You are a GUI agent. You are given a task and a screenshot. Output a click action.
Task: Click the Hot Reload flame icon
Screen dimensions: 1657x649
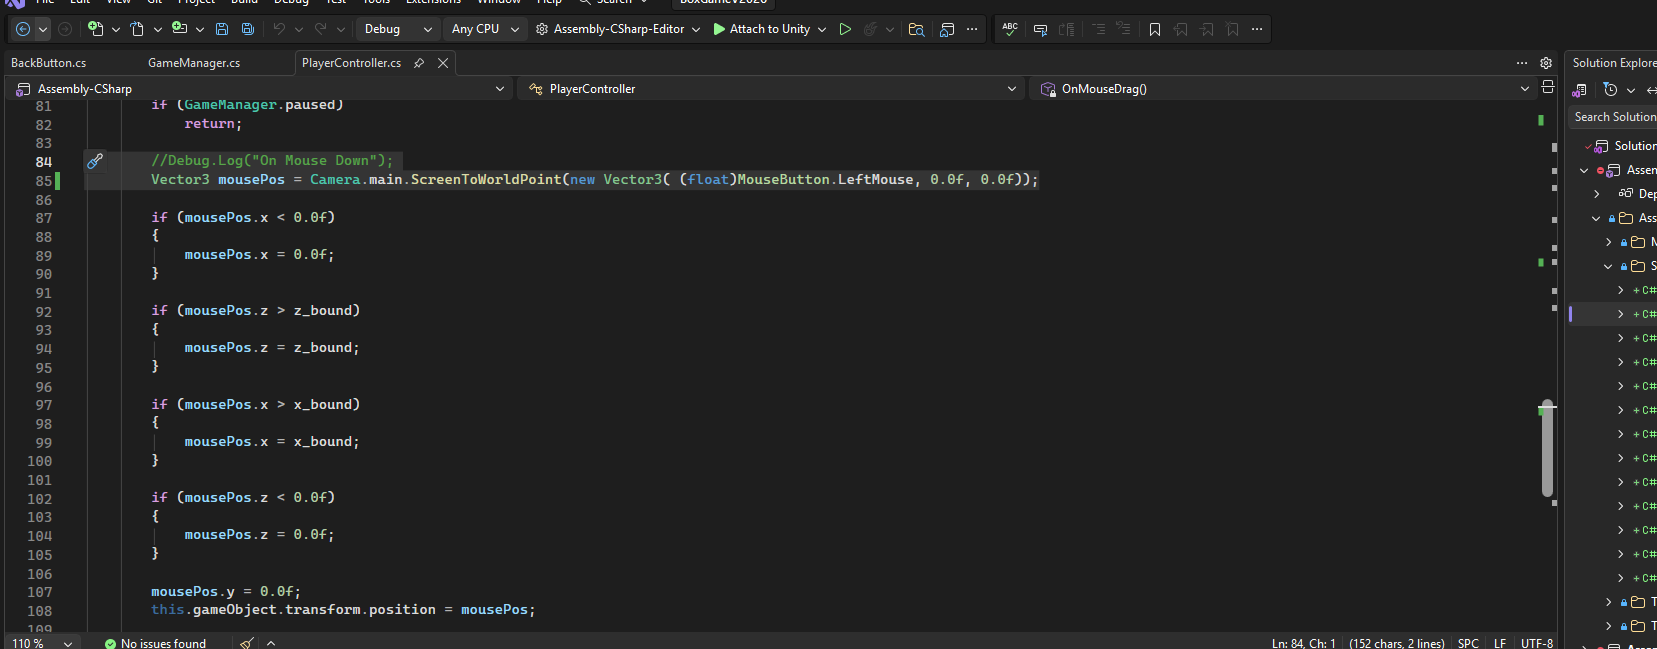click(870, 29)
